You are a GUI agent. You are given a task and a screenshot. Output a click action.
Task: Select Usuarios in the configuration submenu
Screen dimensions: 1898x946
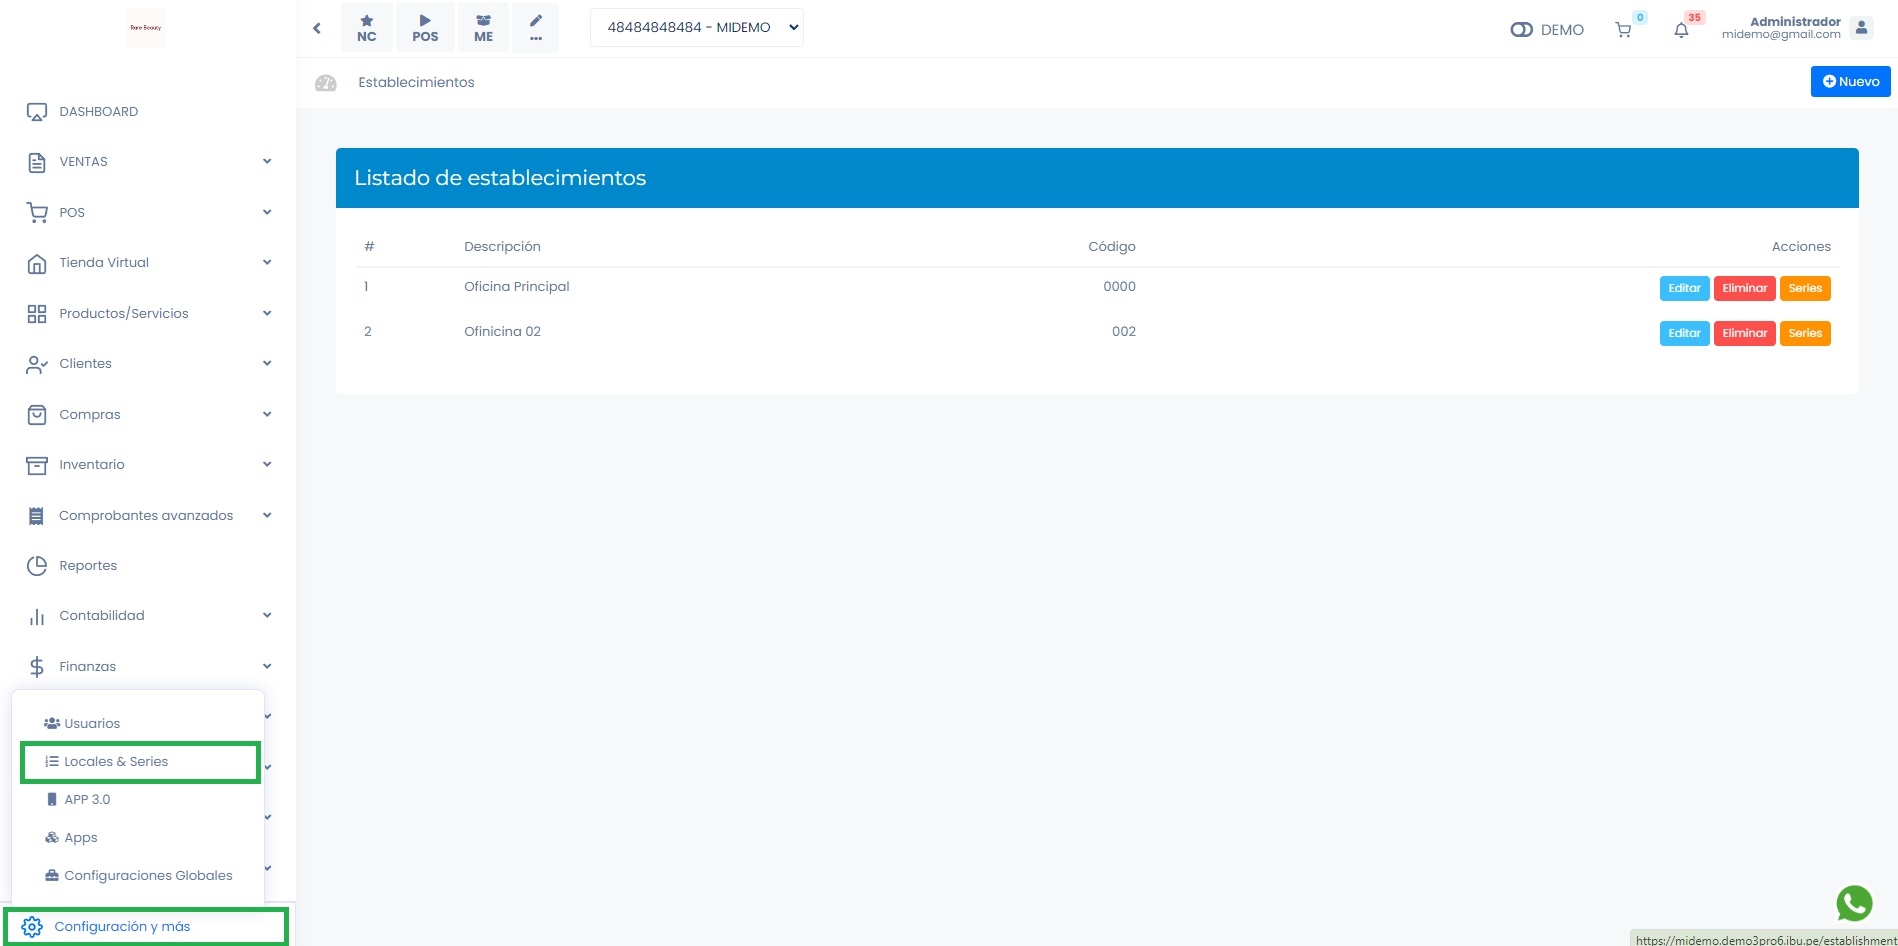tap(92, 723)
